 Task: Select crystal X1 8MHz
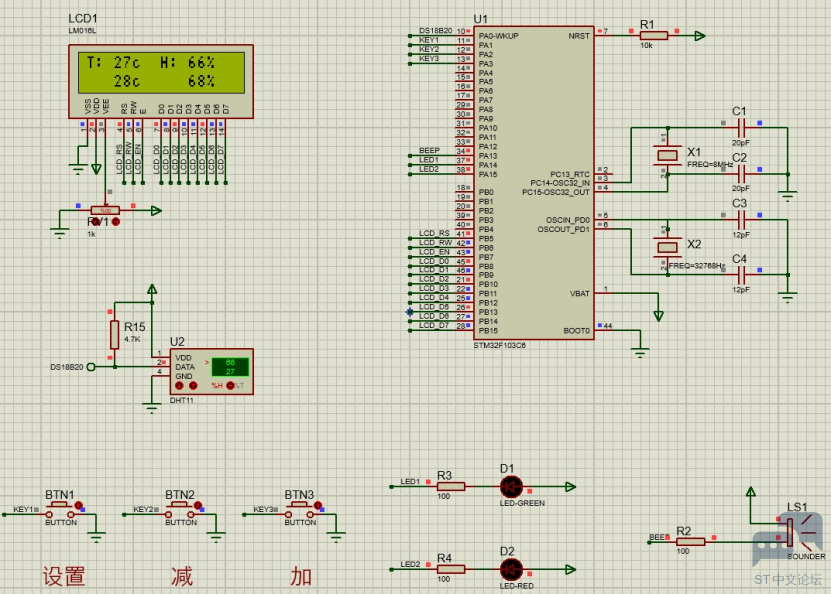click(x=667, y=155)
